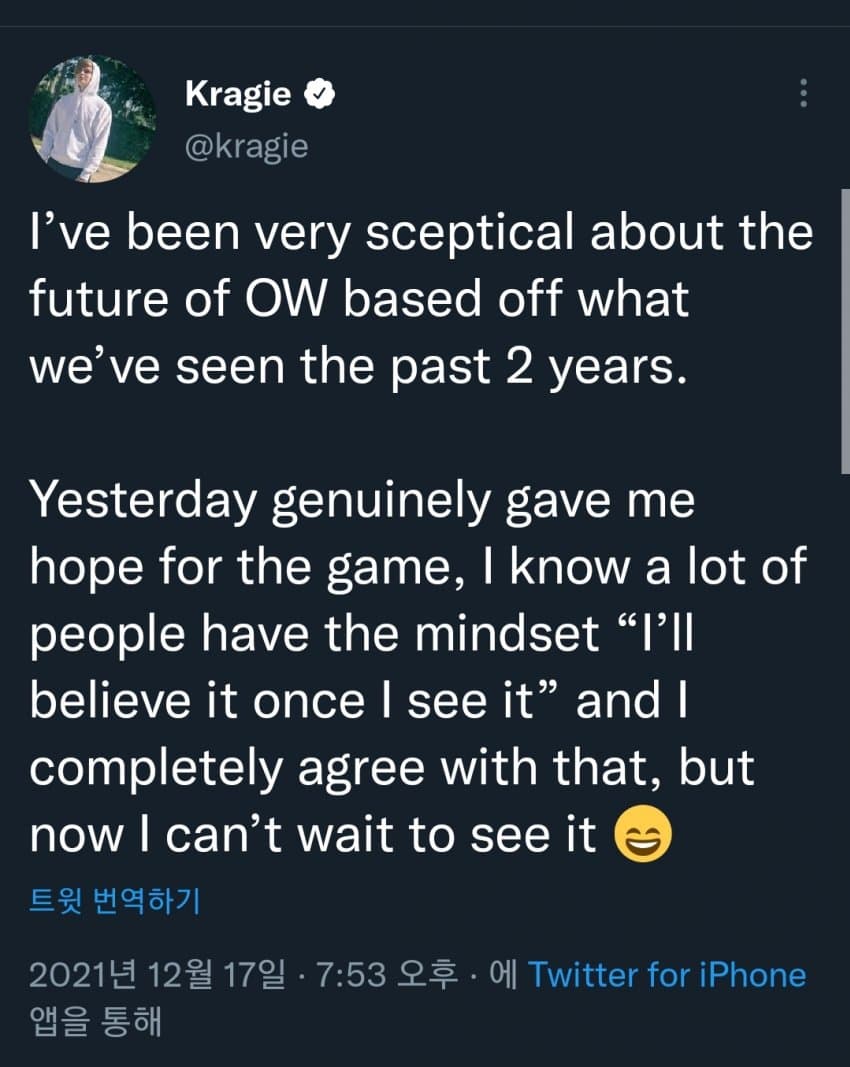Tap the line "believe it once I see it" and I

click(359, 701)
